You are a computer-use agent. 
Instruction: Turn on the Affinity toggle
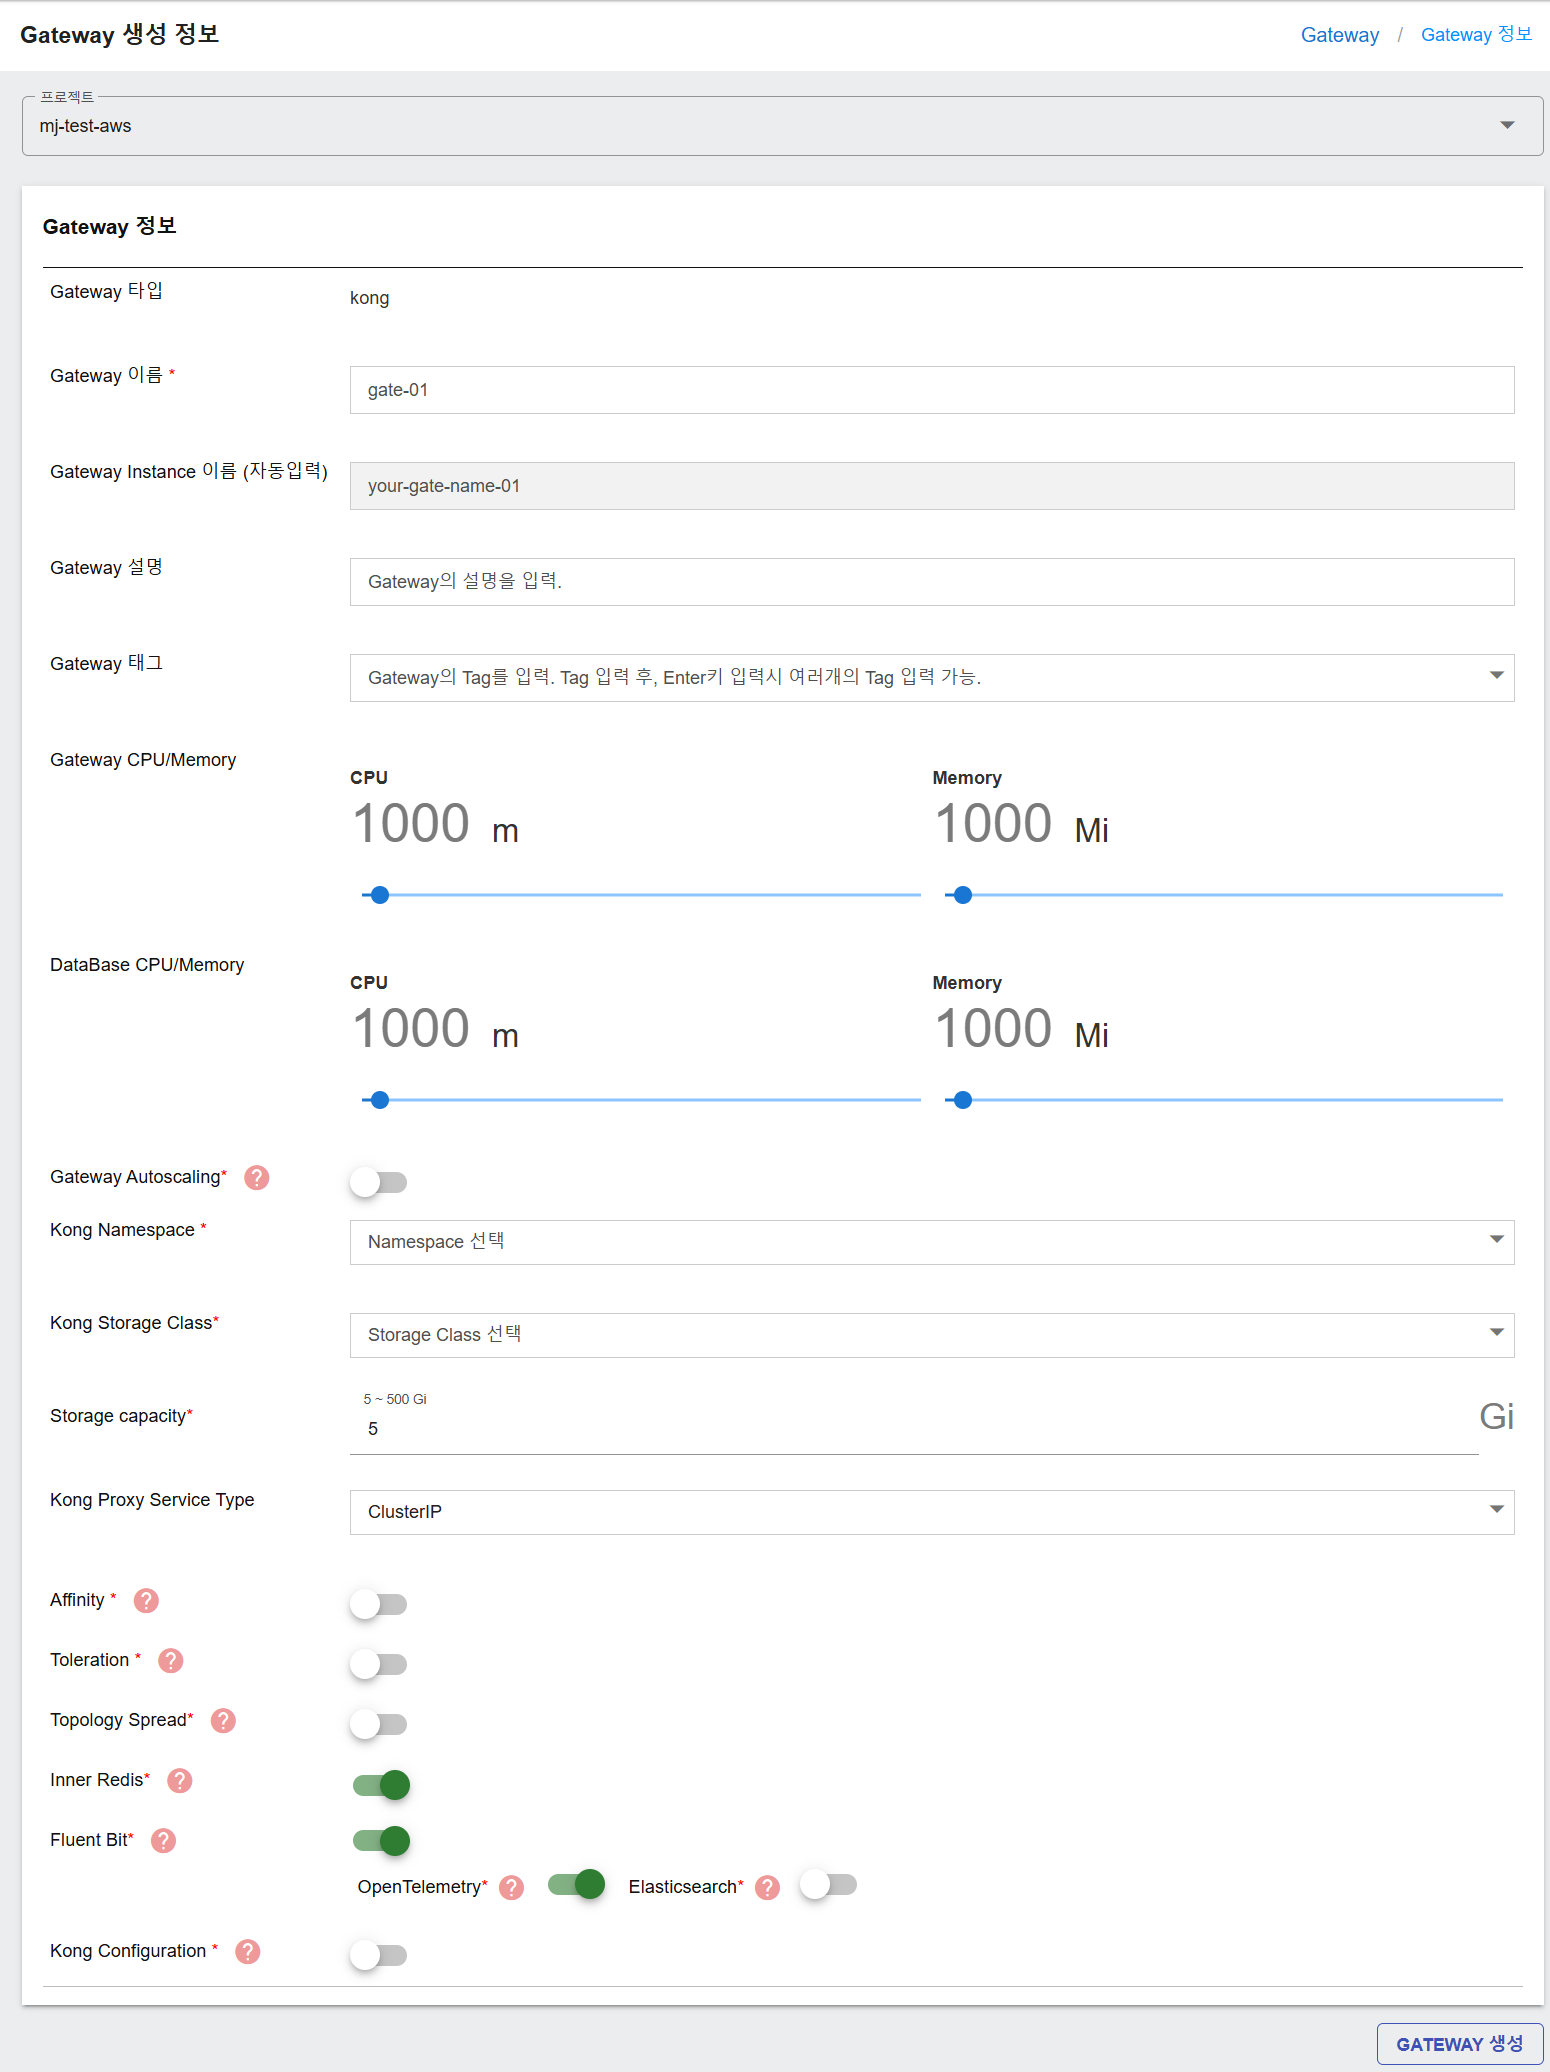point(378,1604)
